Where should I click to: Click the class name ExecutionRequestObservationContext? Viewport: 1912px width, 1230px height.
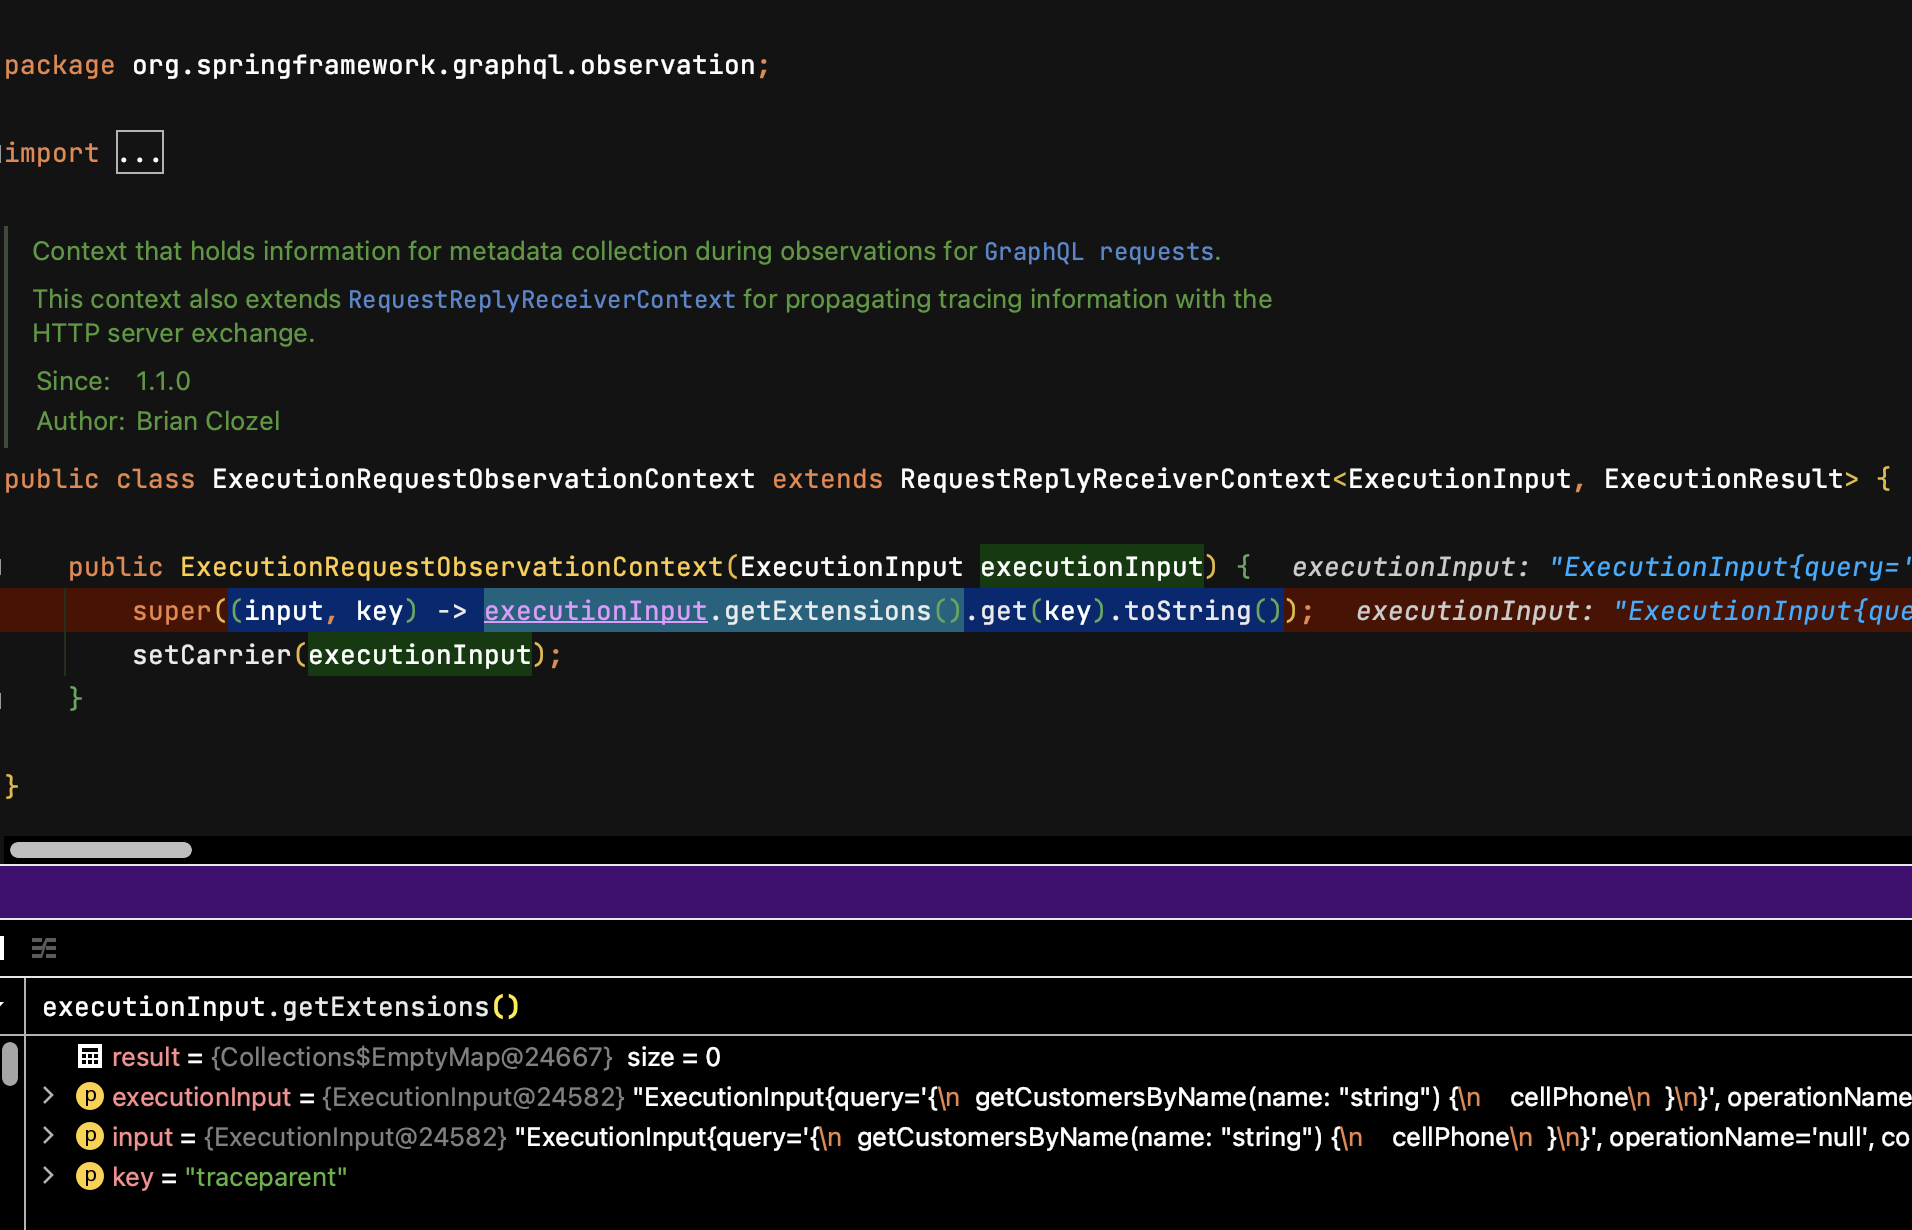483,478
